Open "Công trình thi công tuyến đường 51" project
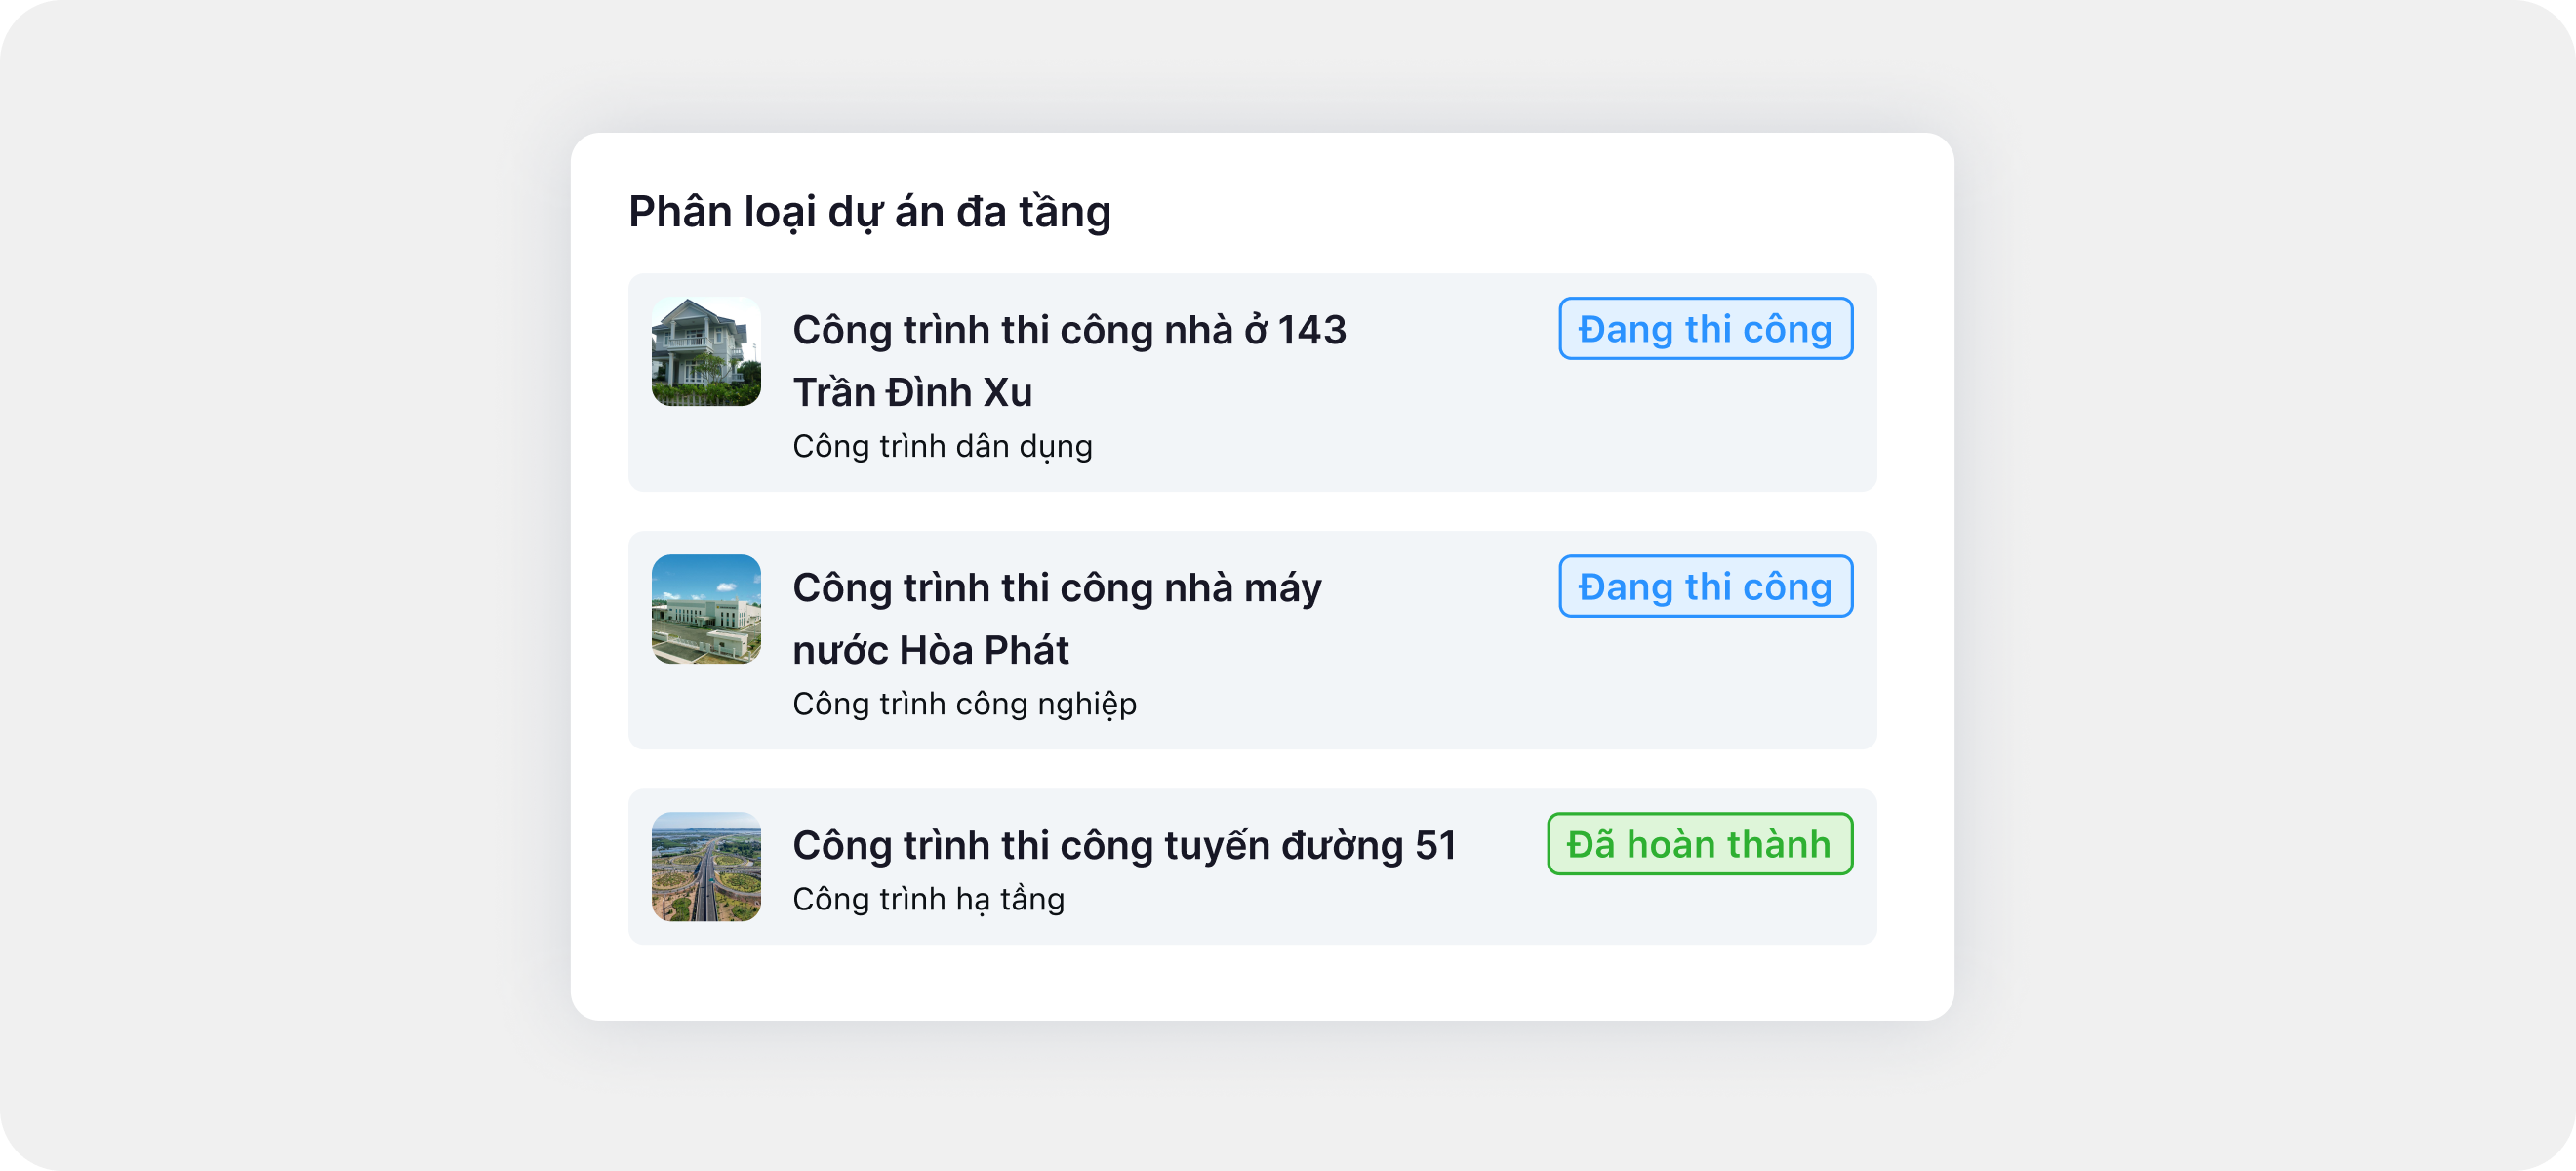Screen dimensions: 2576x1171 [x=1124, y=845]
